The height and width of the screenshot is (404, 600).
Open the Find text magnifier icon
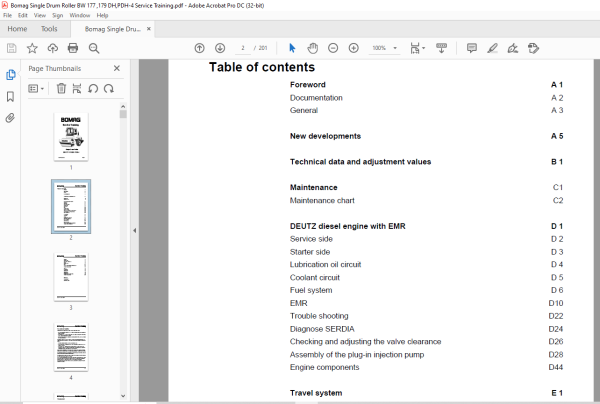pos(94,48)
